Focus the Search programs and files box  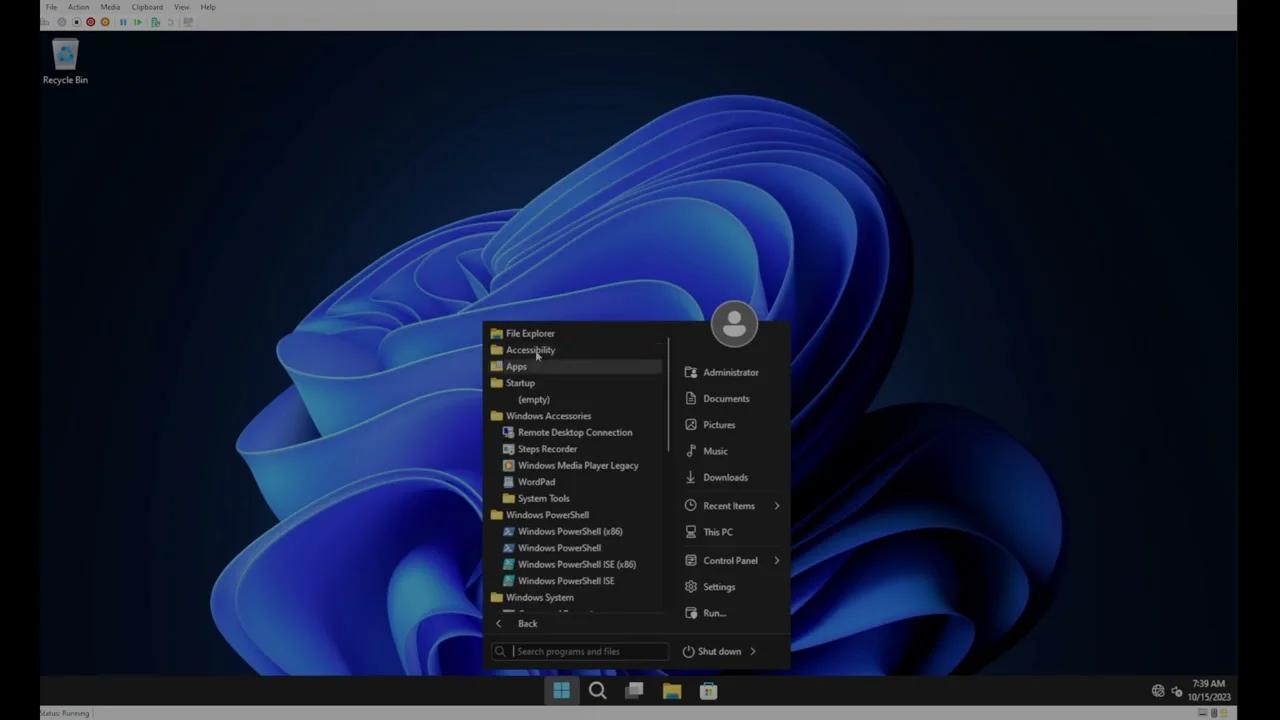tap(580, 651)
